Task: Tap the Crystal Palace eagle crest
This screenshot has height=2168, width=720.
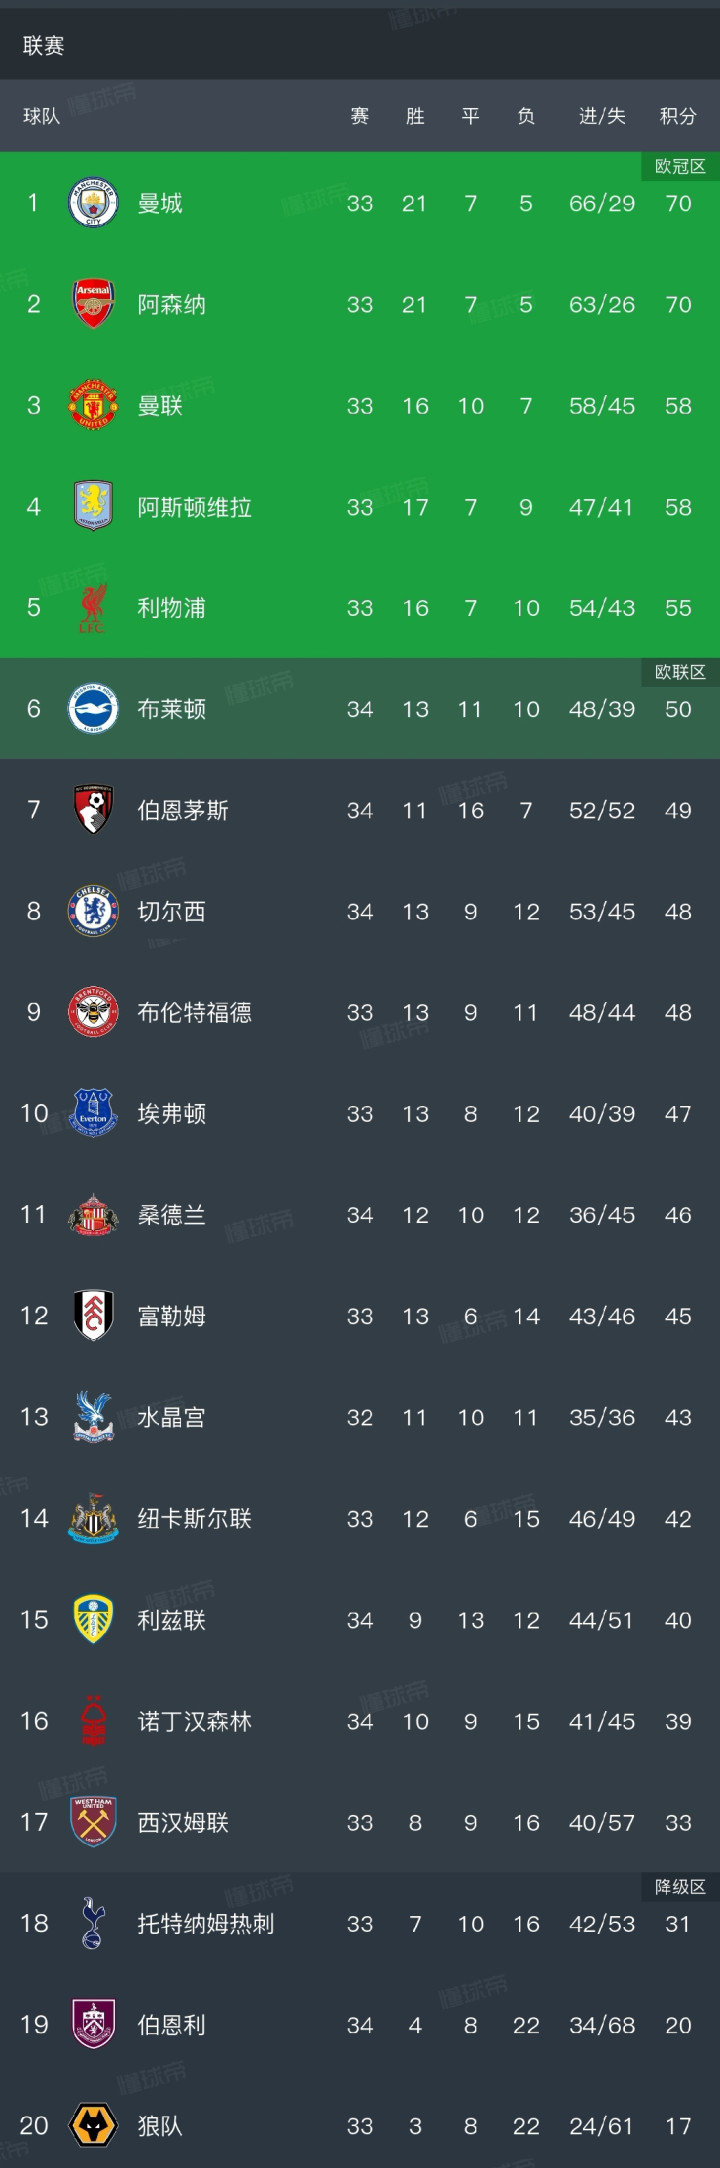Action: tap(93, 1417)
